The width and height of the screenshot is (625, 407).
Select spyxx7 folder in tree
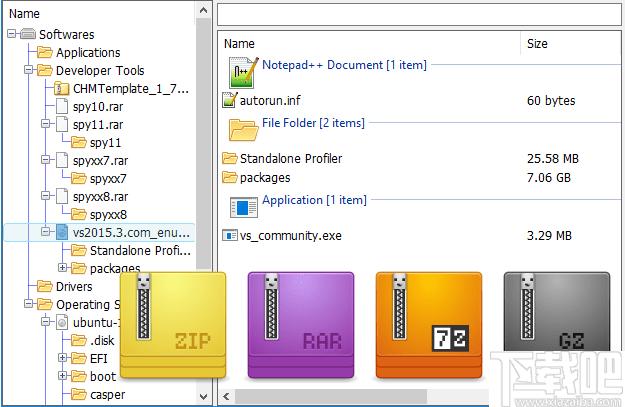108,179
